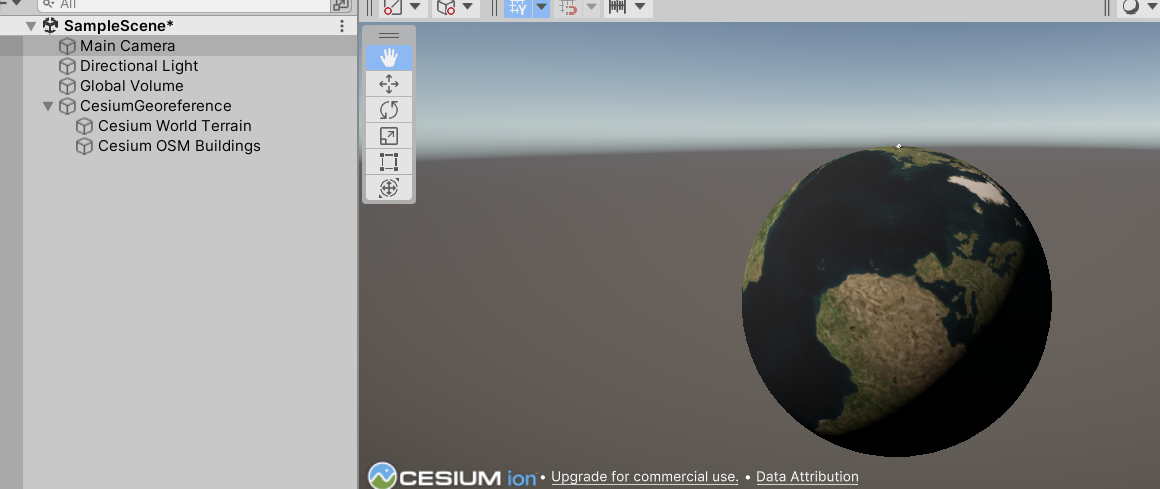This screenshot has height=489, width=1160.
Task: Select the Move tool
Action: 388,84
